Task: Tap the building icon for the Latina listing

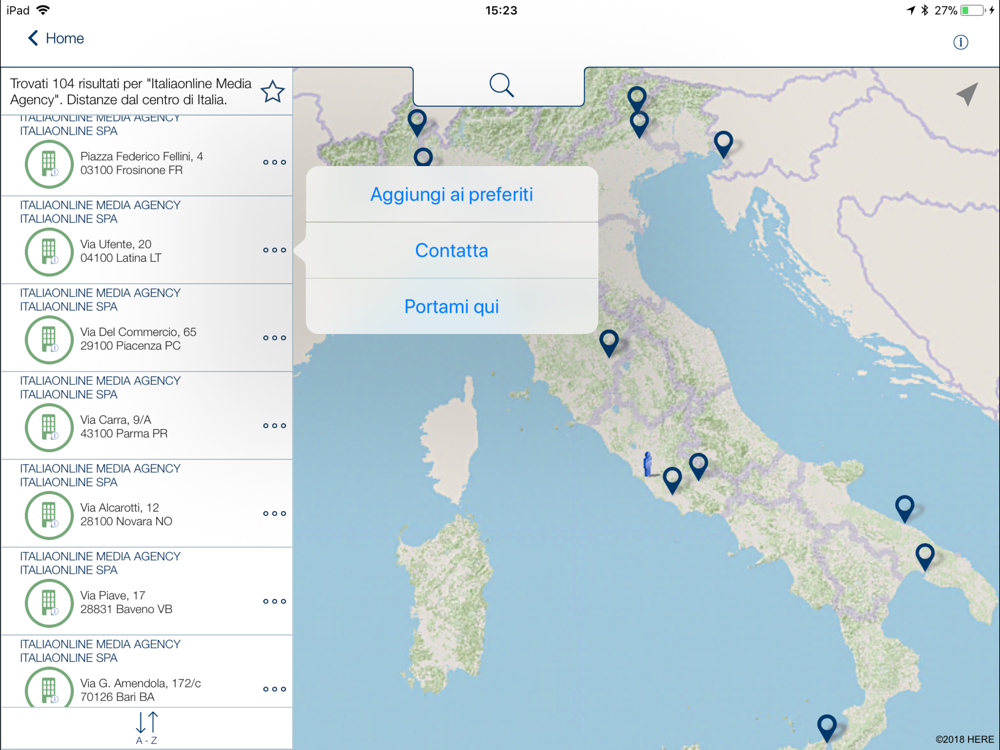Action: [49, 251]
